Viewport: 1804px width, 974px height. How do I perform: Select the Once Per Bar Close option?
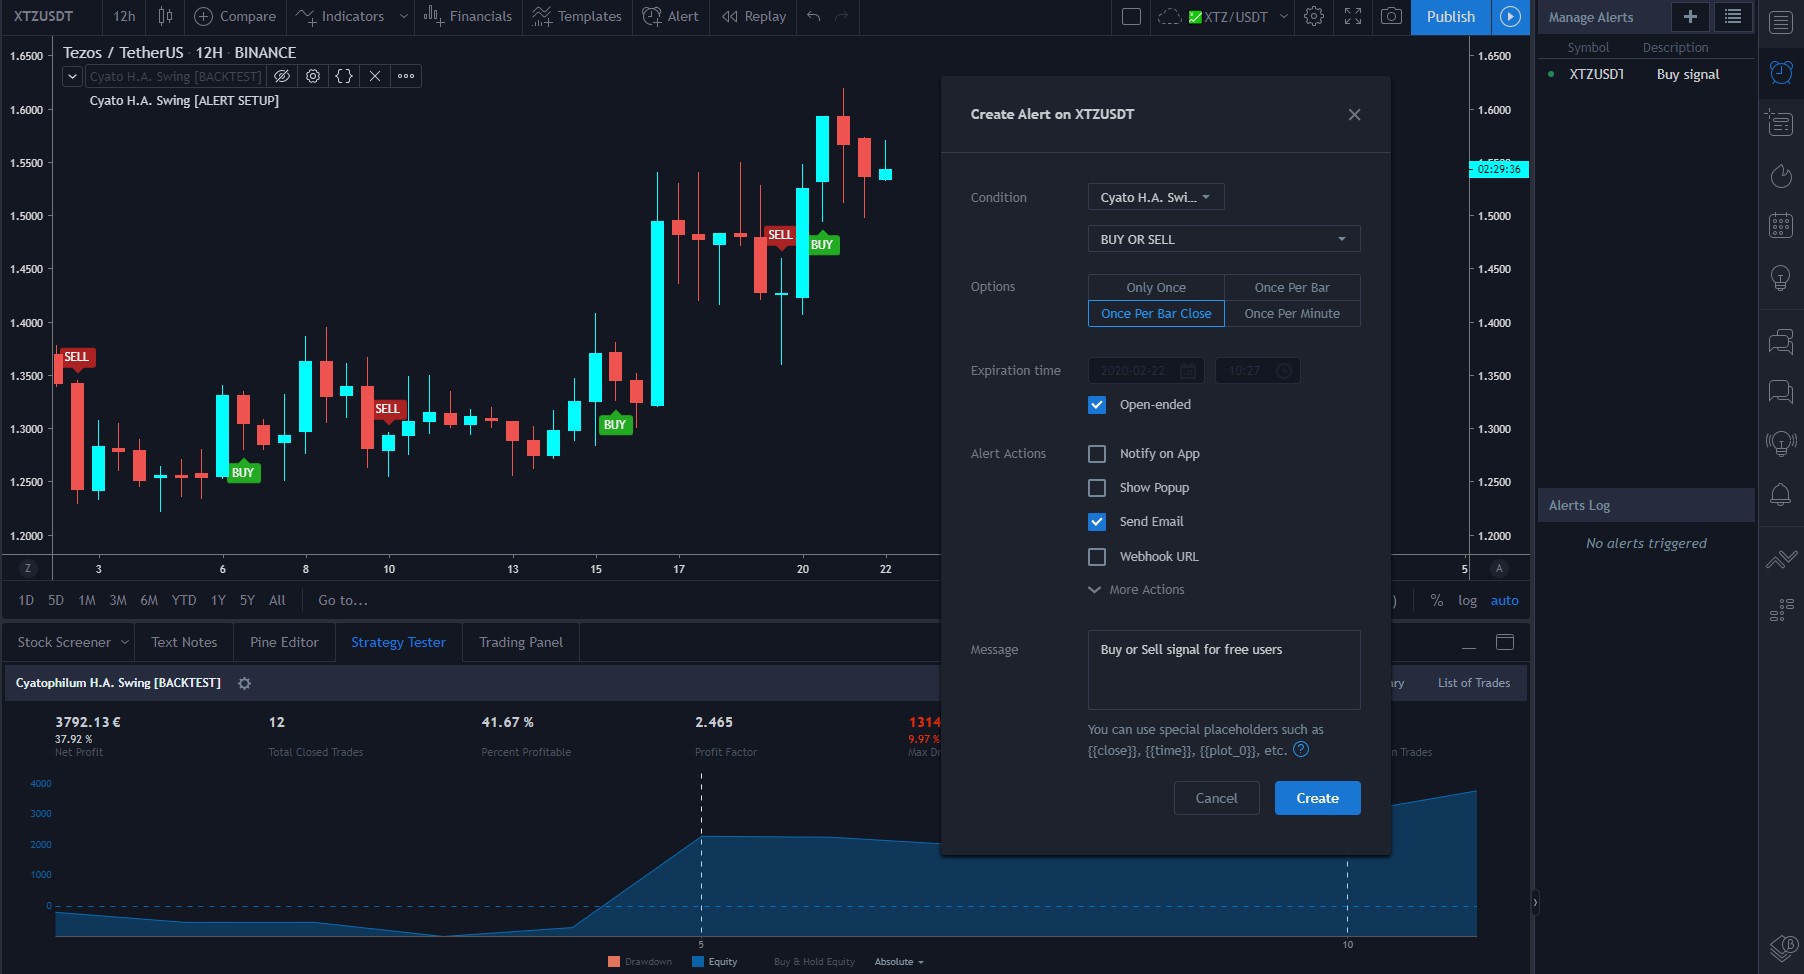(1156, 313)
